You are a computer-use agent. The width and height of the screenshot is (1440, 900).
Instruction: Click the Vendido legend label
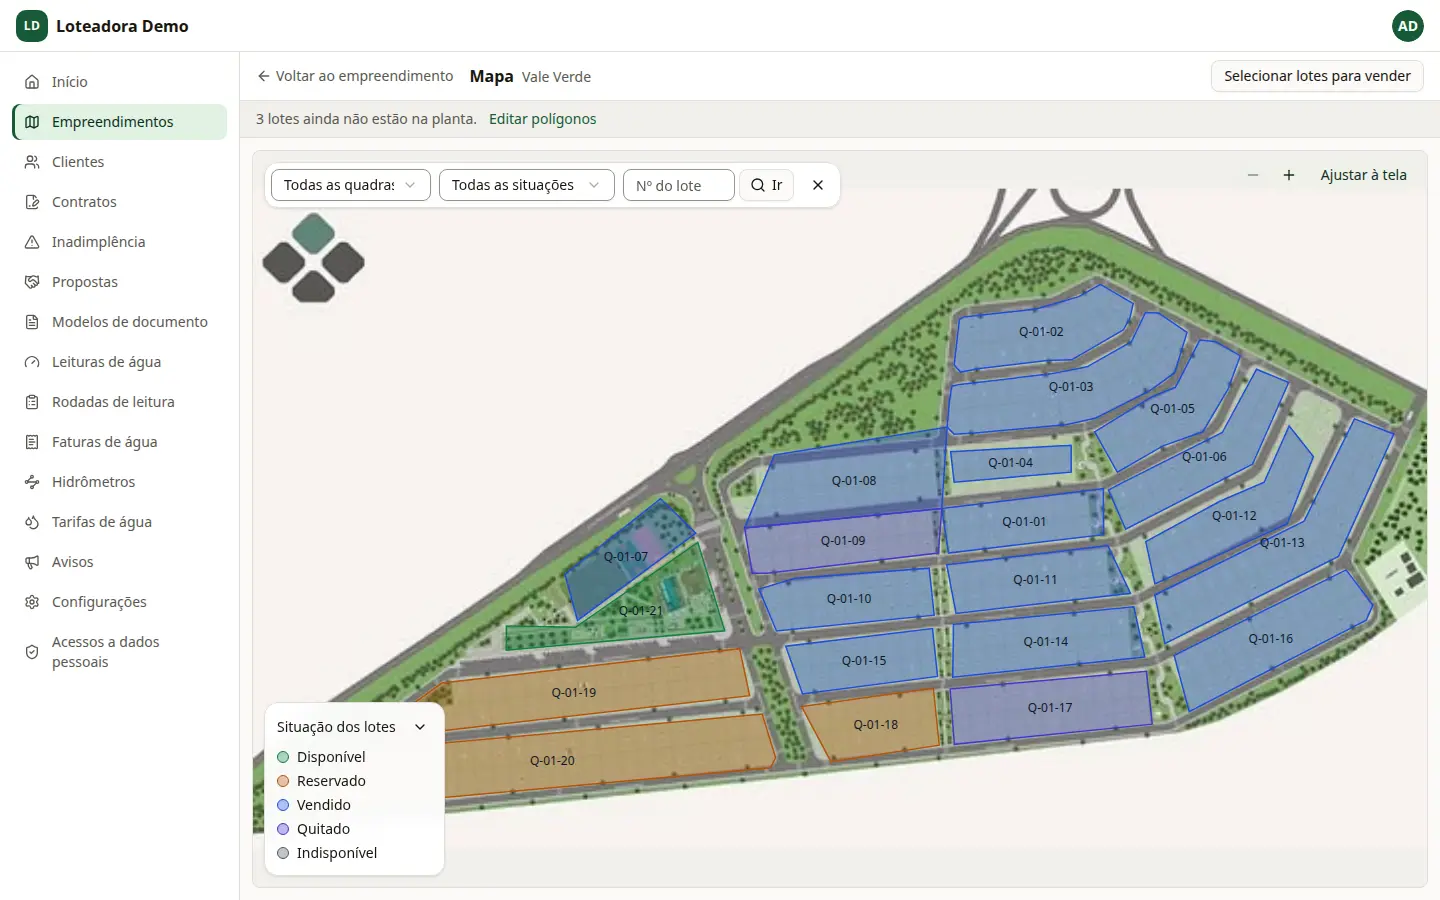[324, 805]
